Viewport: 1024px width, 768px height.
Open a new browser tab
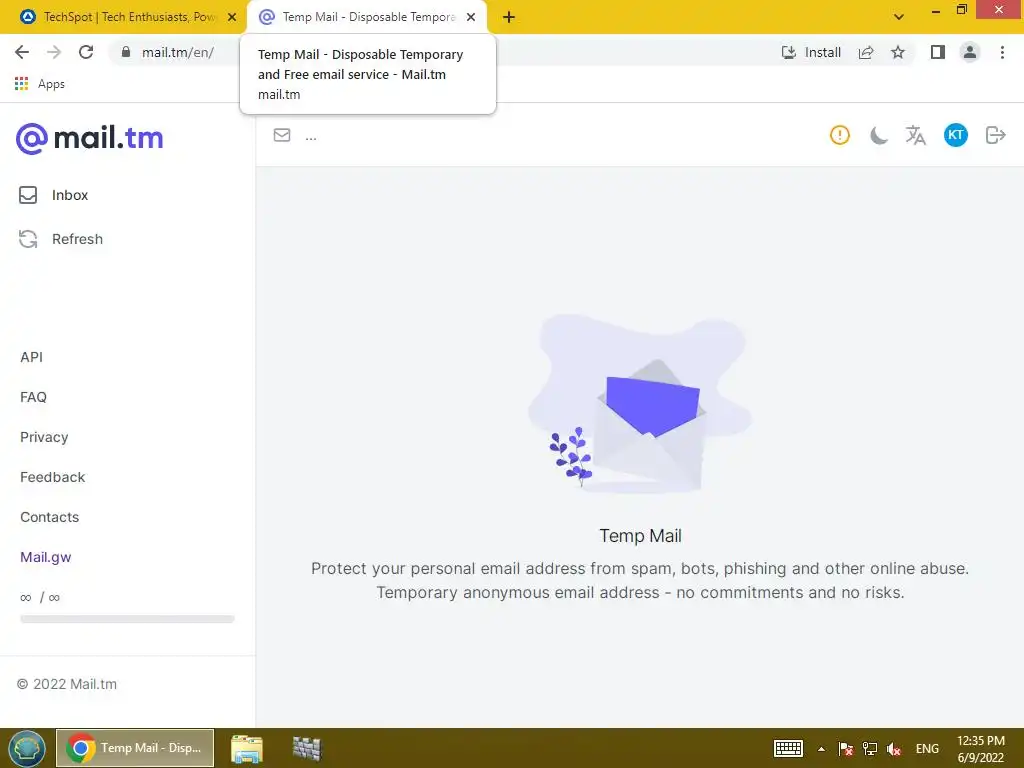coord(509,18)
